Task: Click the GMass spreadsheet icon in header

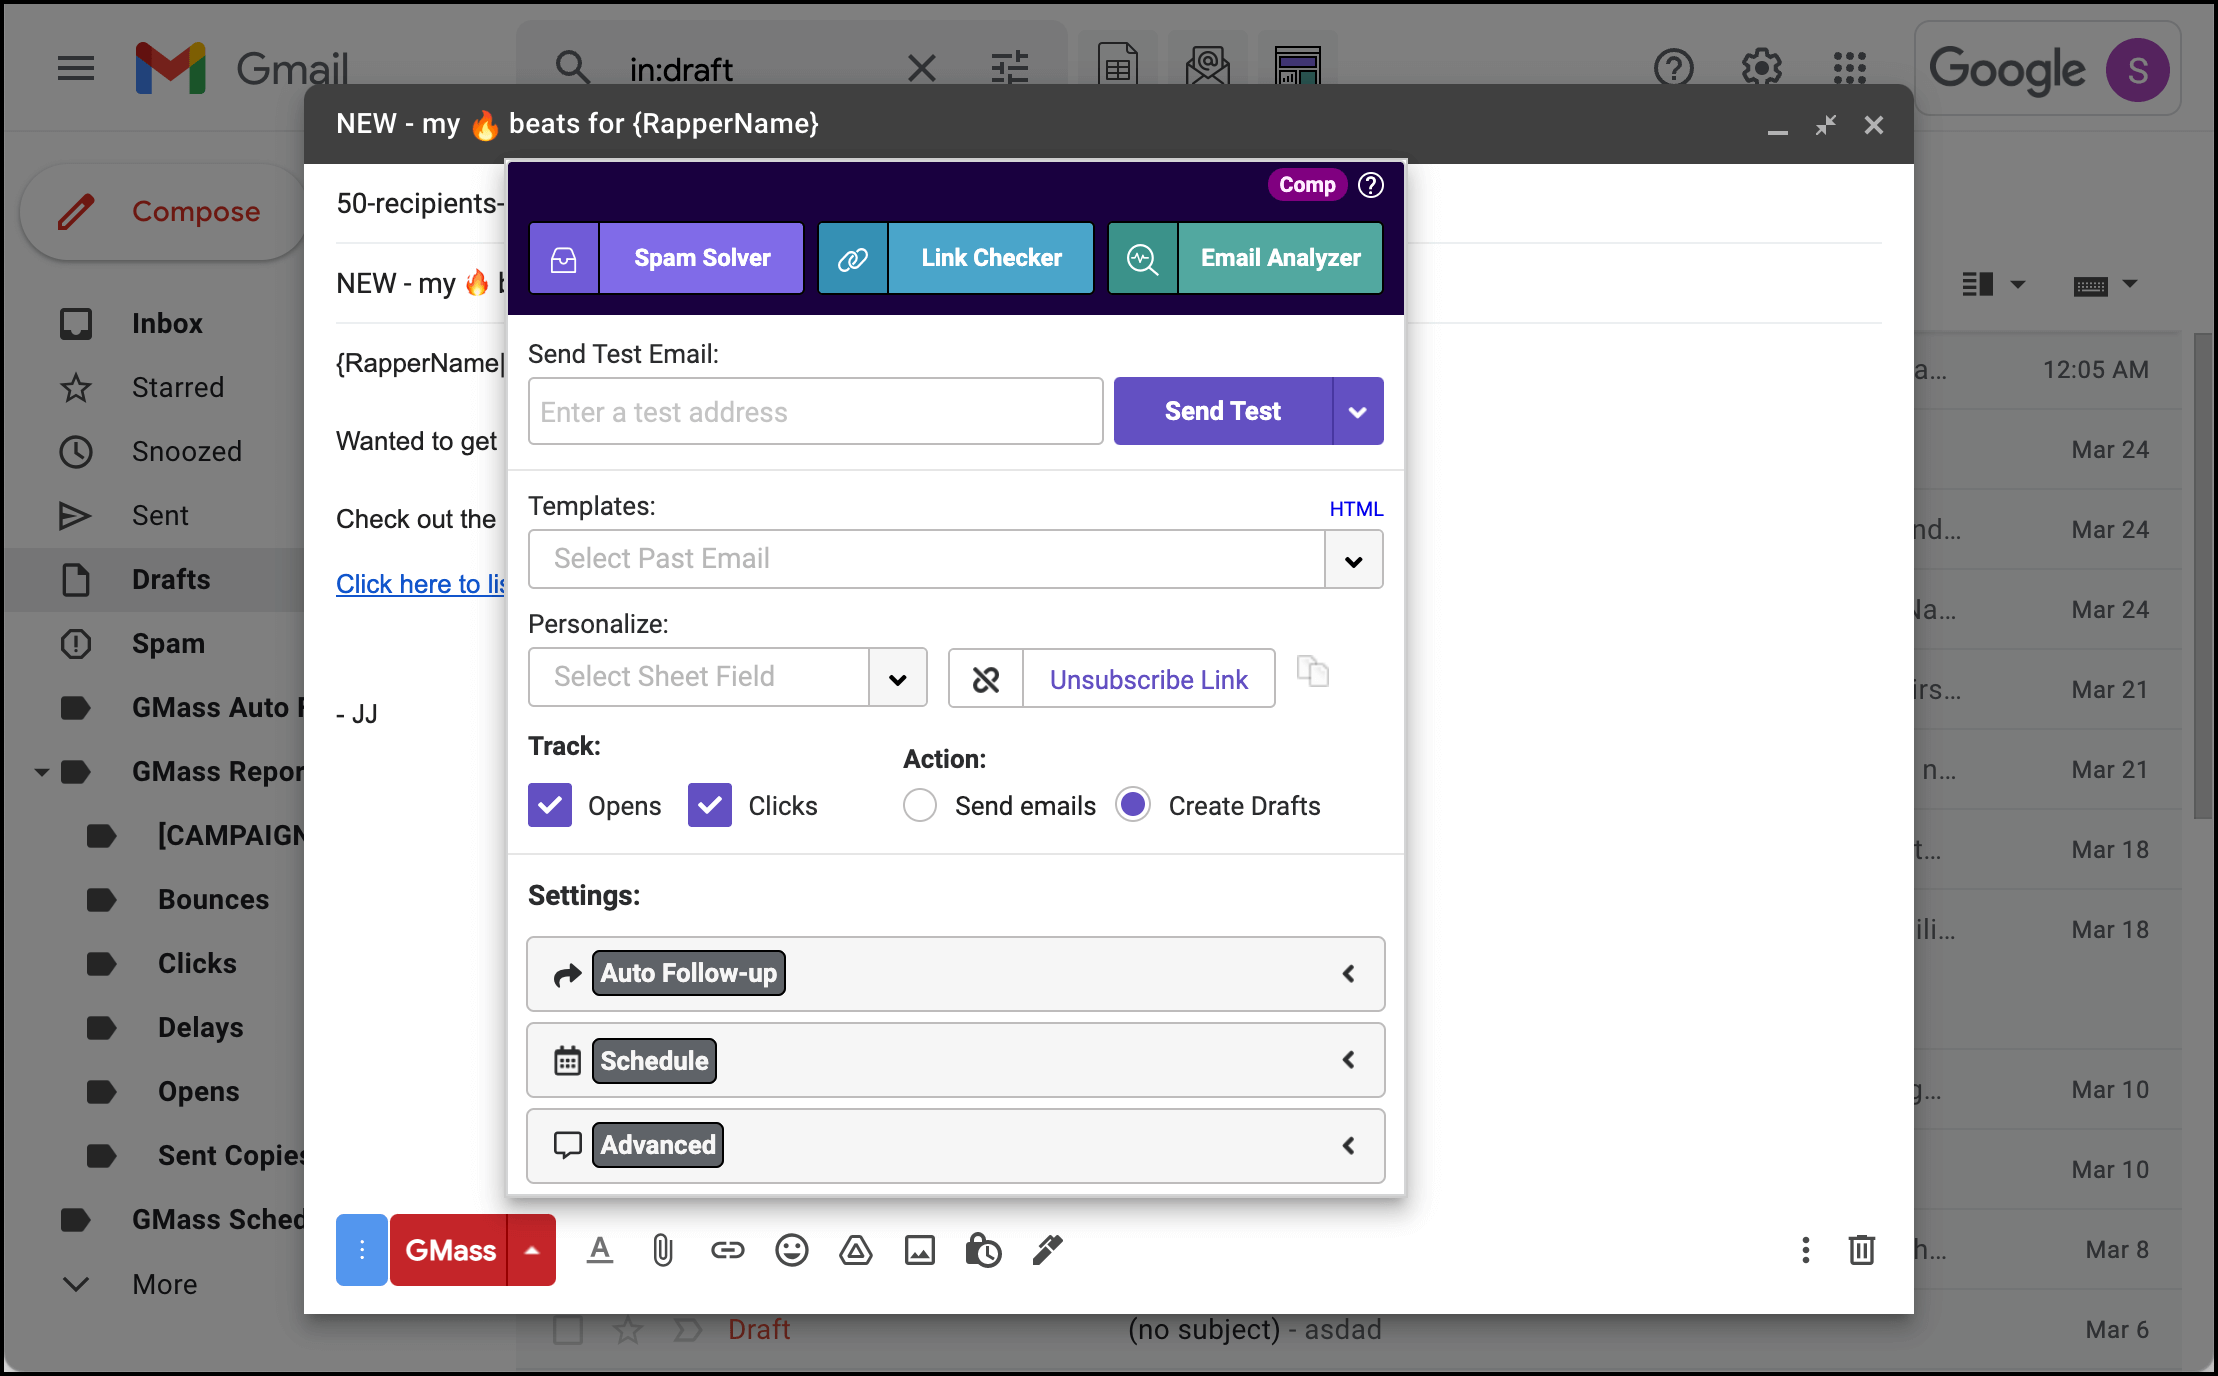Action: [x=1118, y=66]
